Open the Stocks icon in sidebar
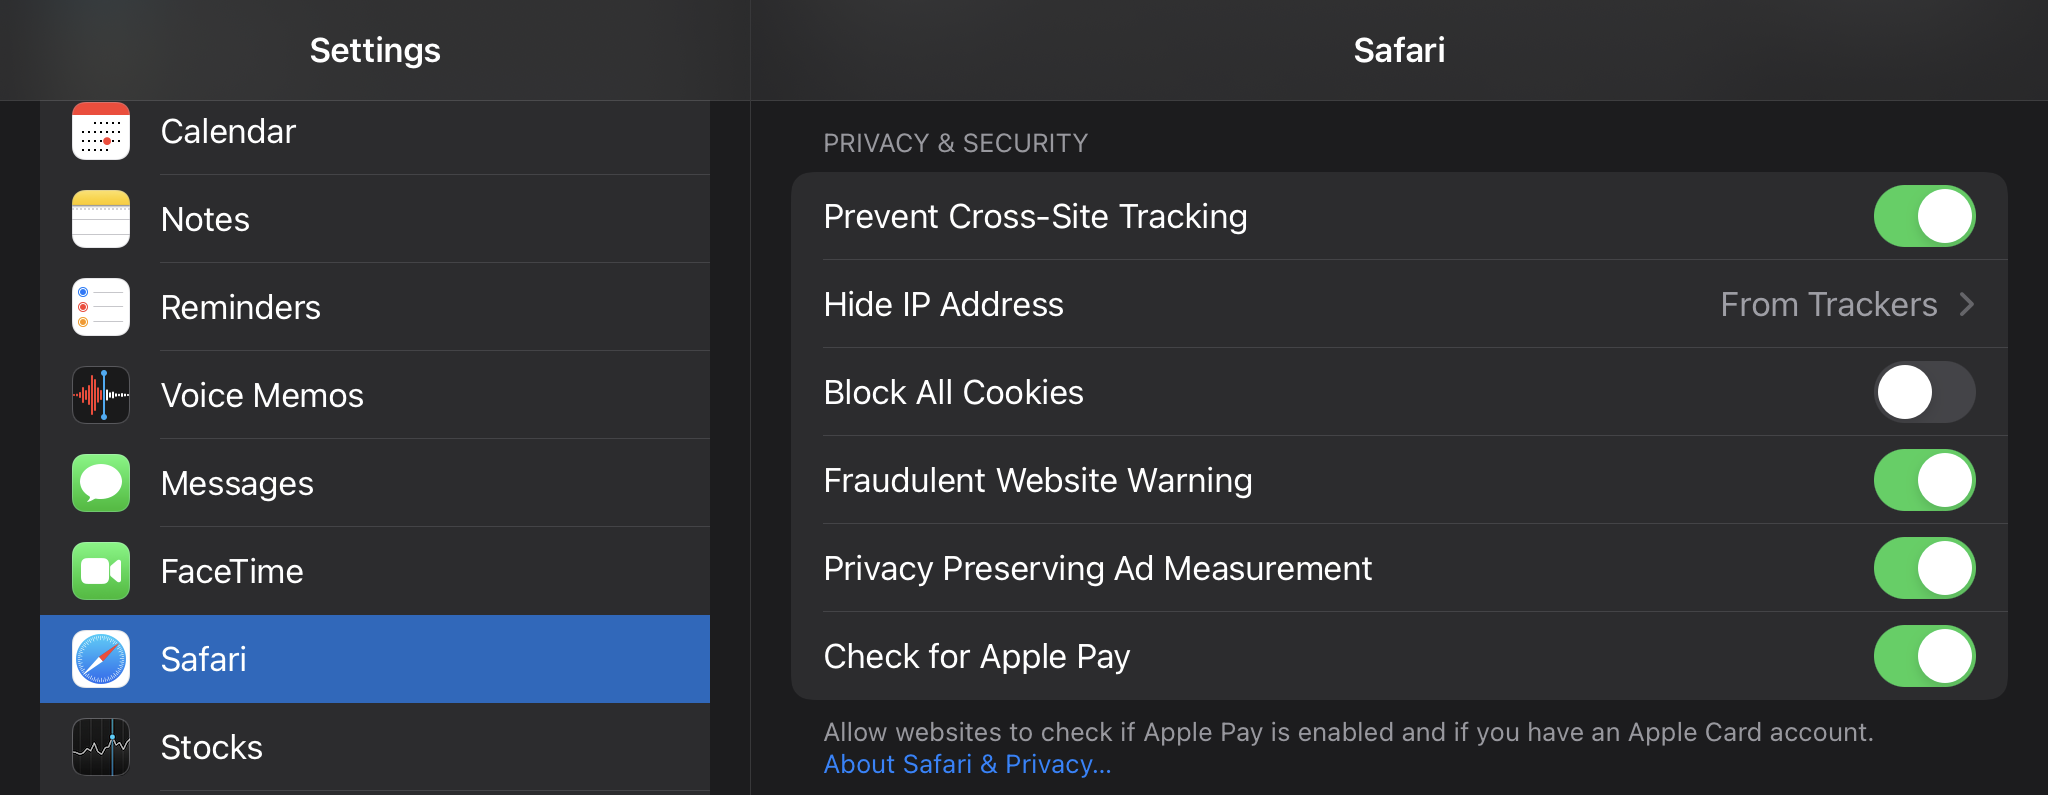 point(100,746)
